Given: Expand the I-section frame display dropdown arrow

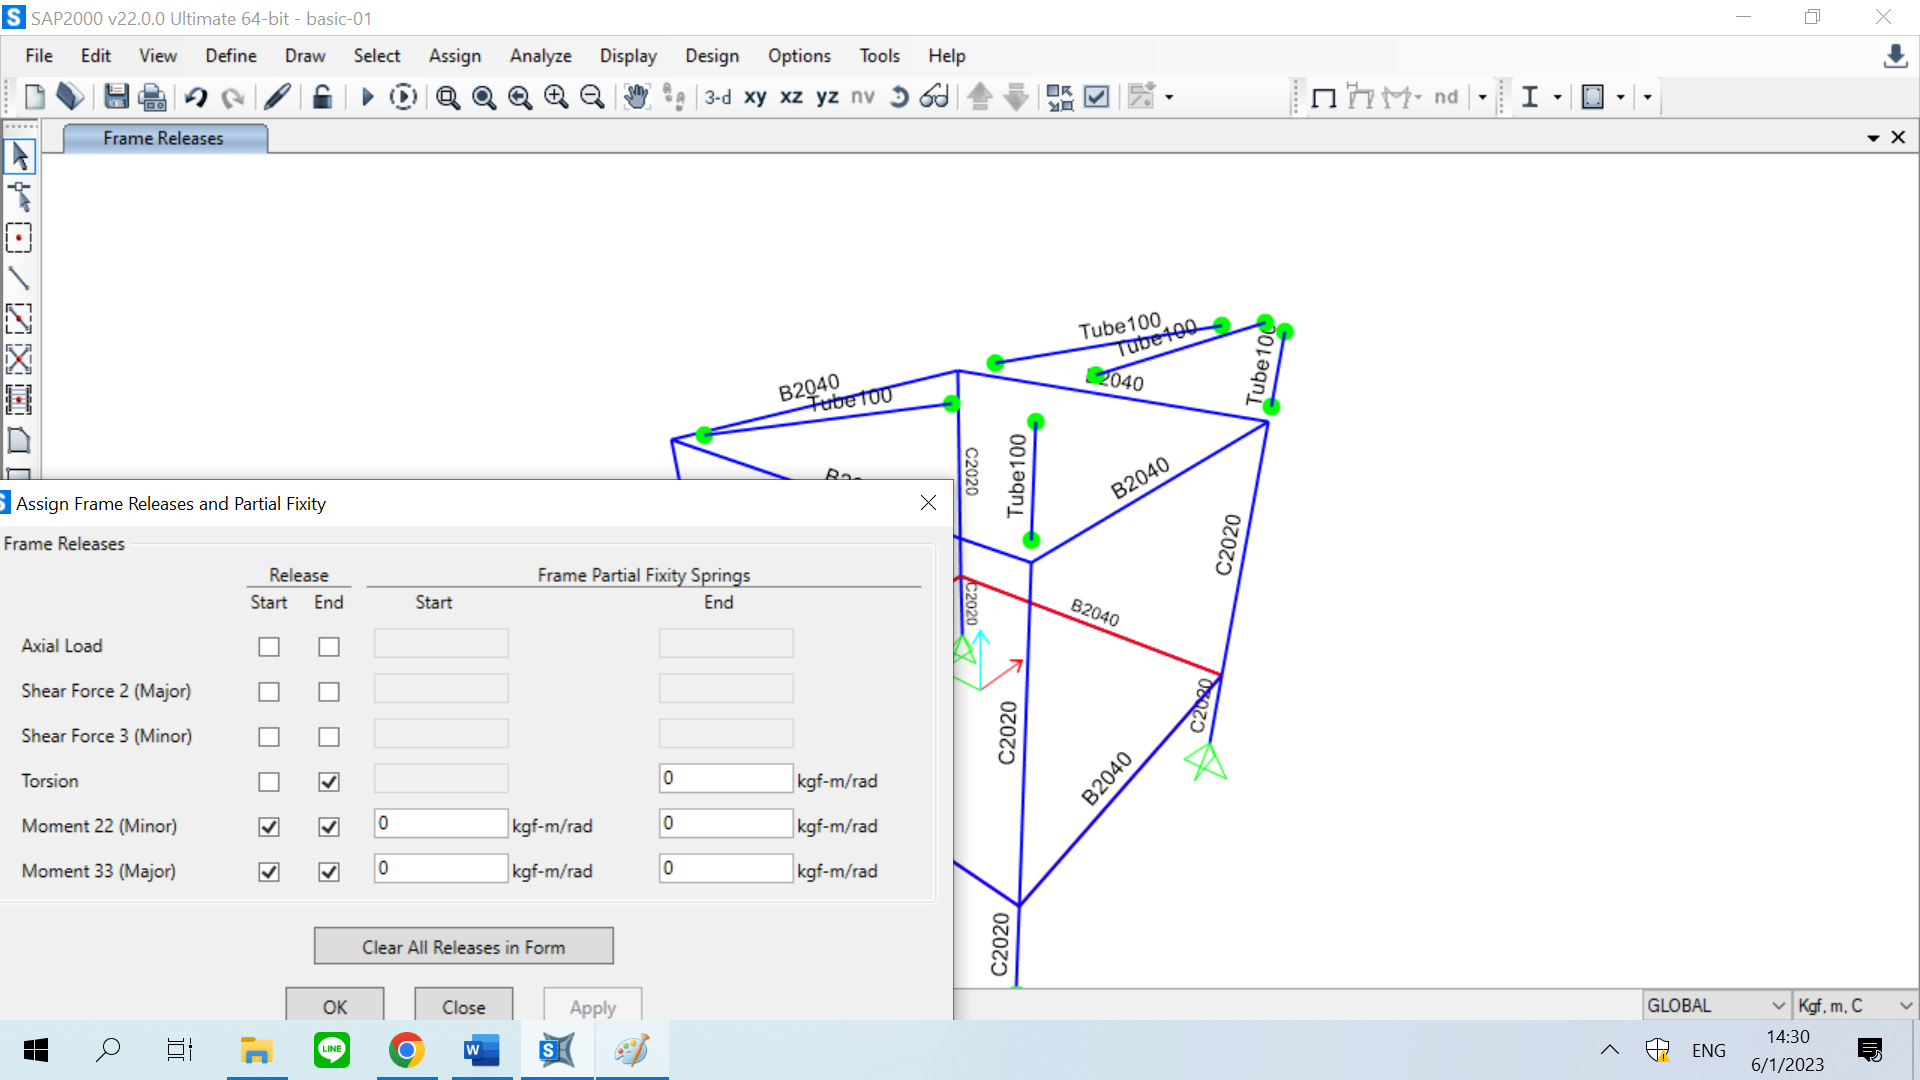Looking at the screenshot, I should tap(1557, 97).
